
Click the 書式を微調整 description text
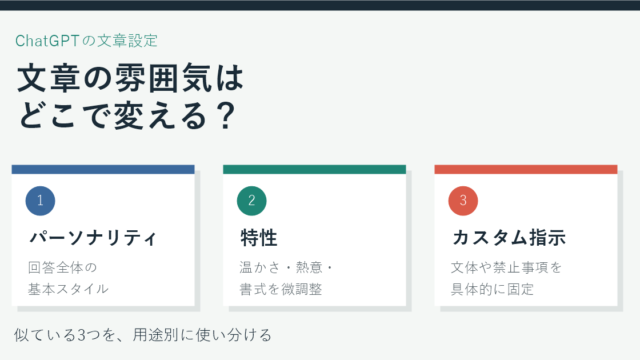[x=281, y=289]
